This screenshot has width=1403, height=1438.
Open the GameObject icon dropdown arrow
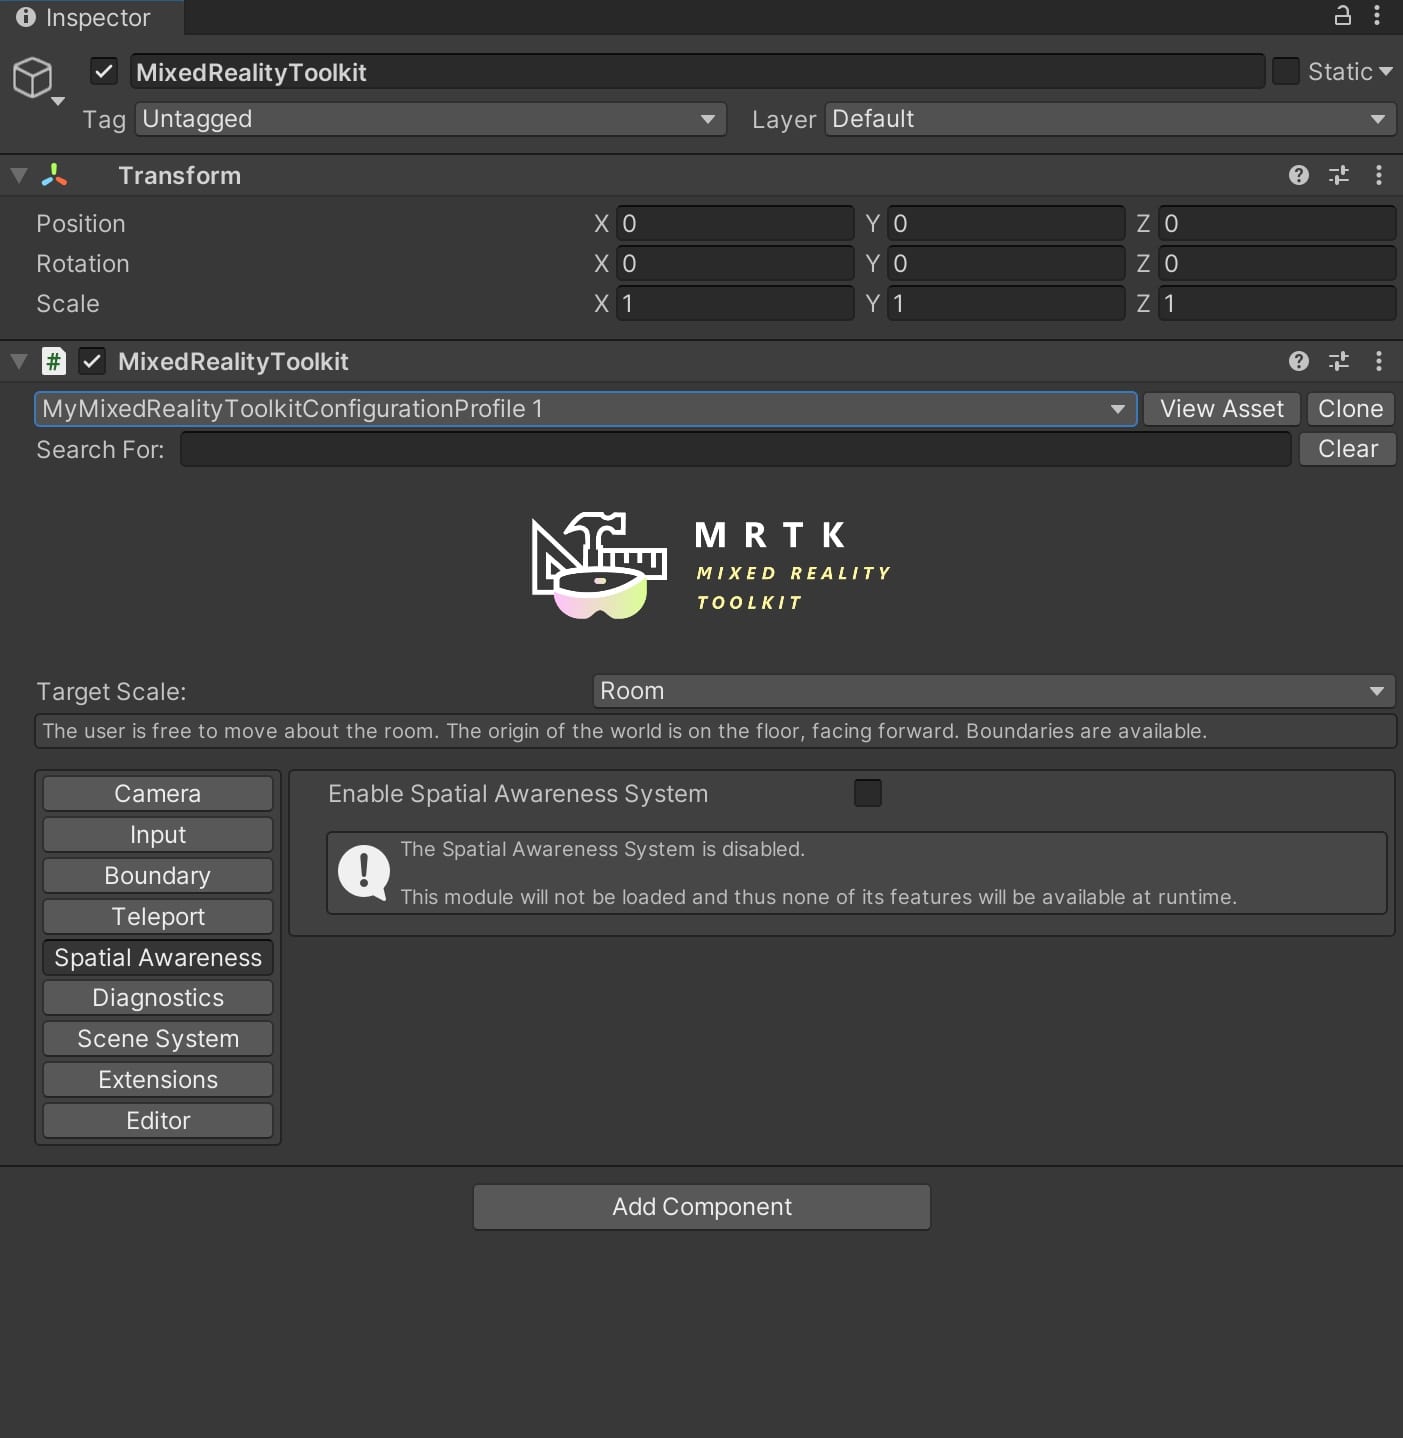[x=58, y=101]
